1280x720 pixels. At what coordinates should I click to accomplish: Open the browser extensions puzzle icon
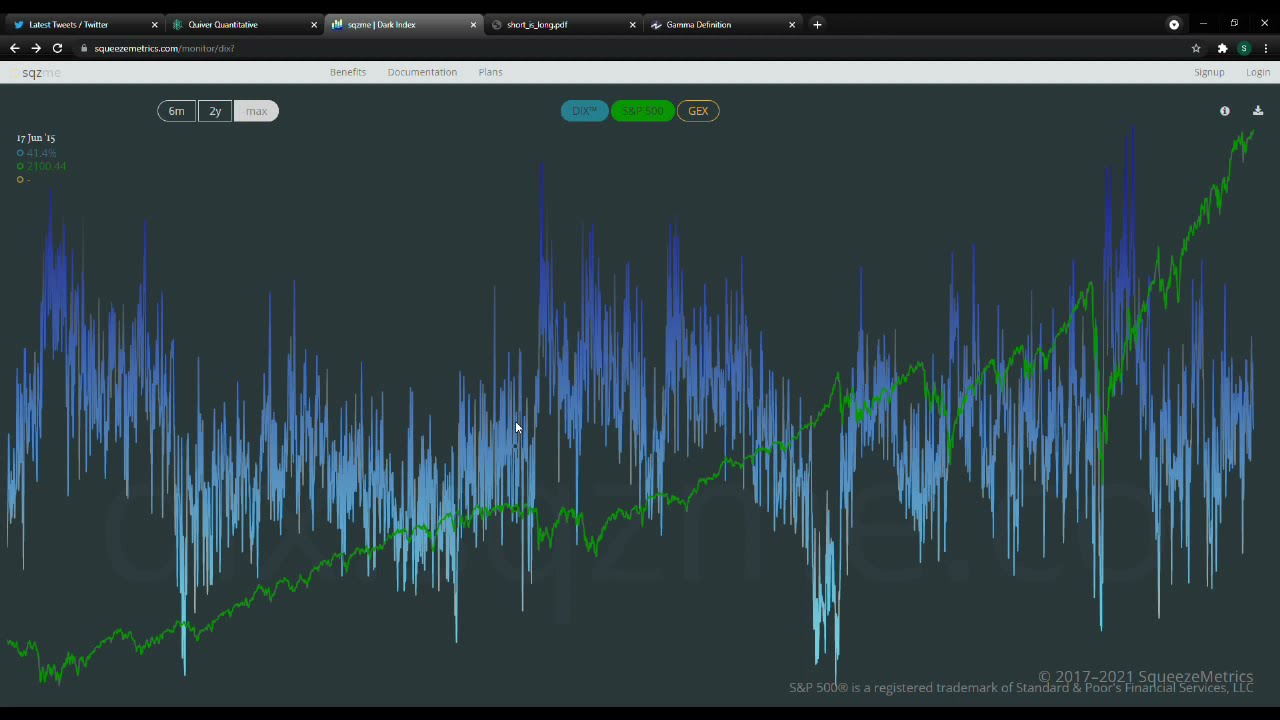(1222, 48)
